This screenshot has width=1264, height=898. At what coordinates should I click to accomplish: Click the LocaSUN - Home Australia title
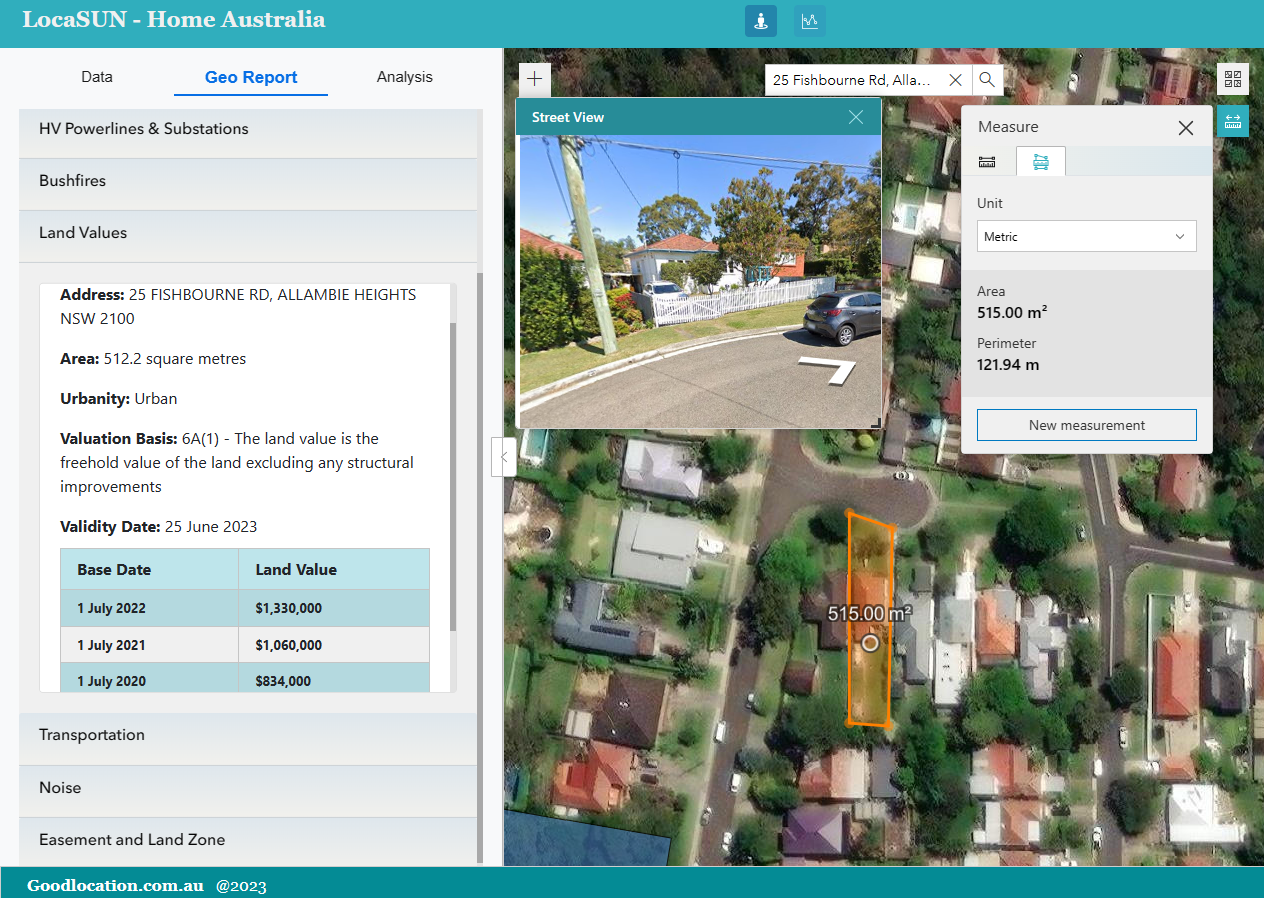[174, 20]
